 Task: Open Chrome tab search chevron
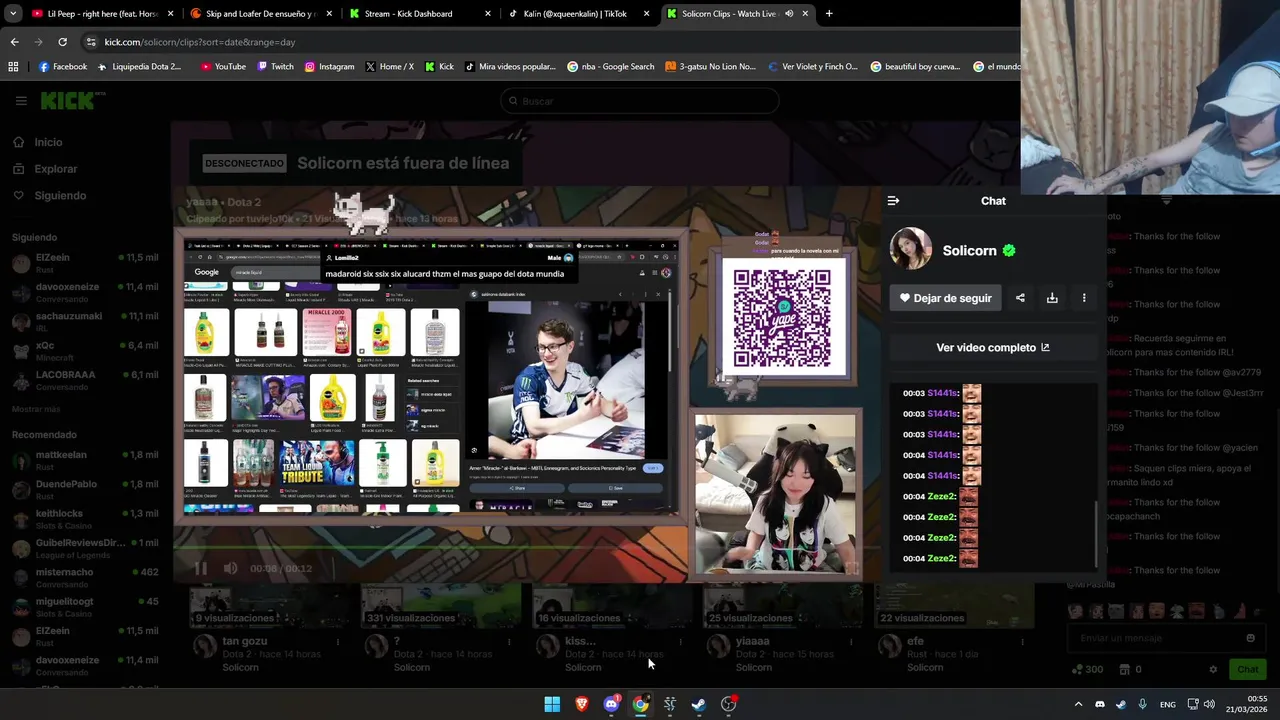pos(13,14)
